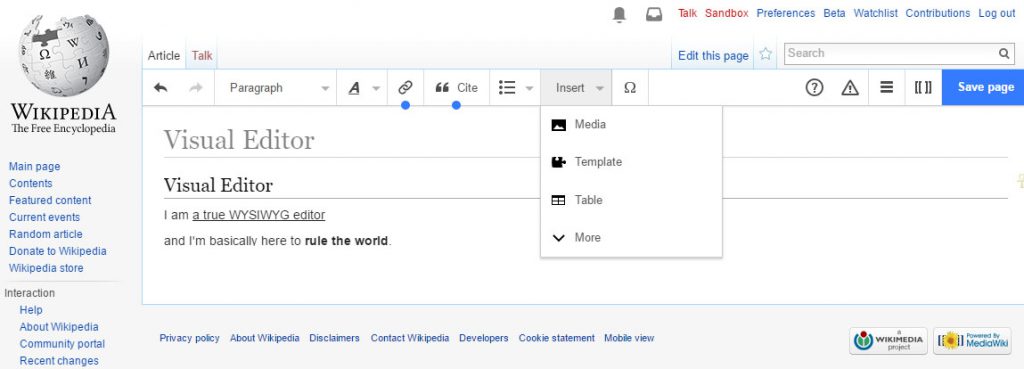This screenshot has width=1024, height=369.
Task: Click the link chain icon
Action: (x=406, y=88)
